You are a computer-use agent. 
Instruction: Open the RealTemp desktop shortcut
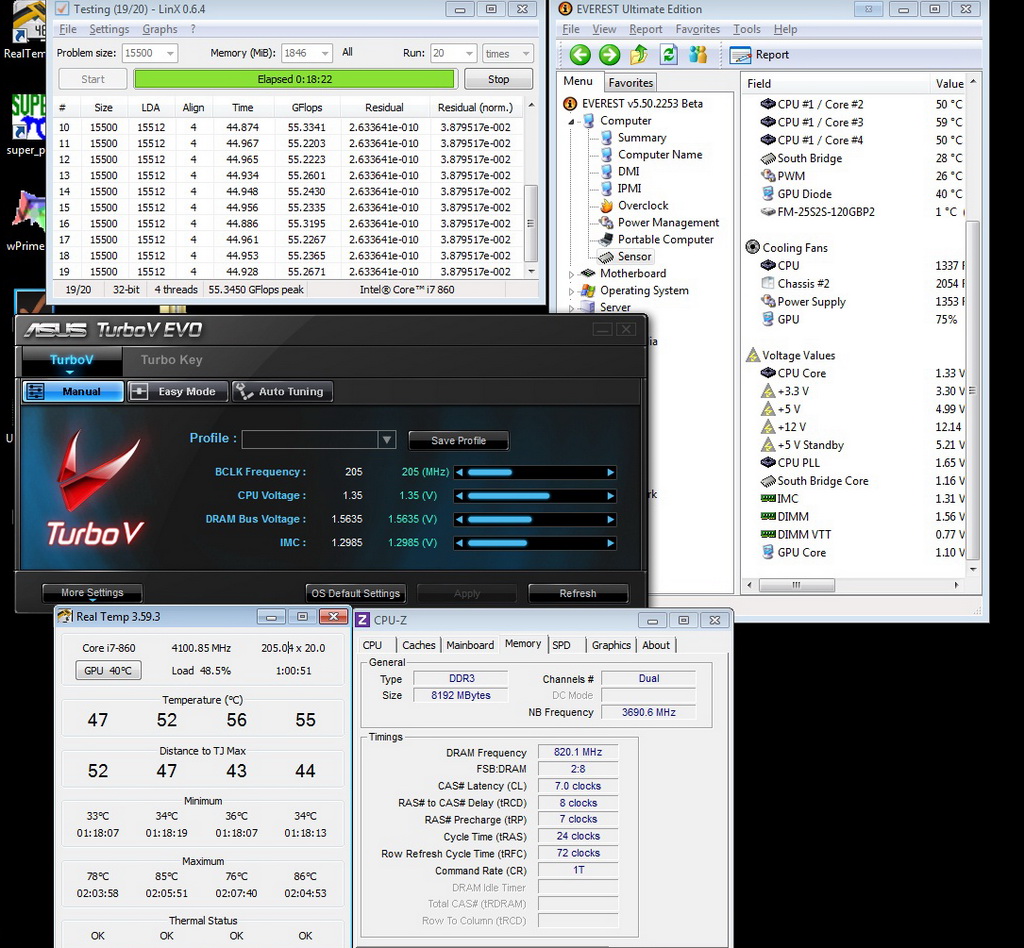24,31
